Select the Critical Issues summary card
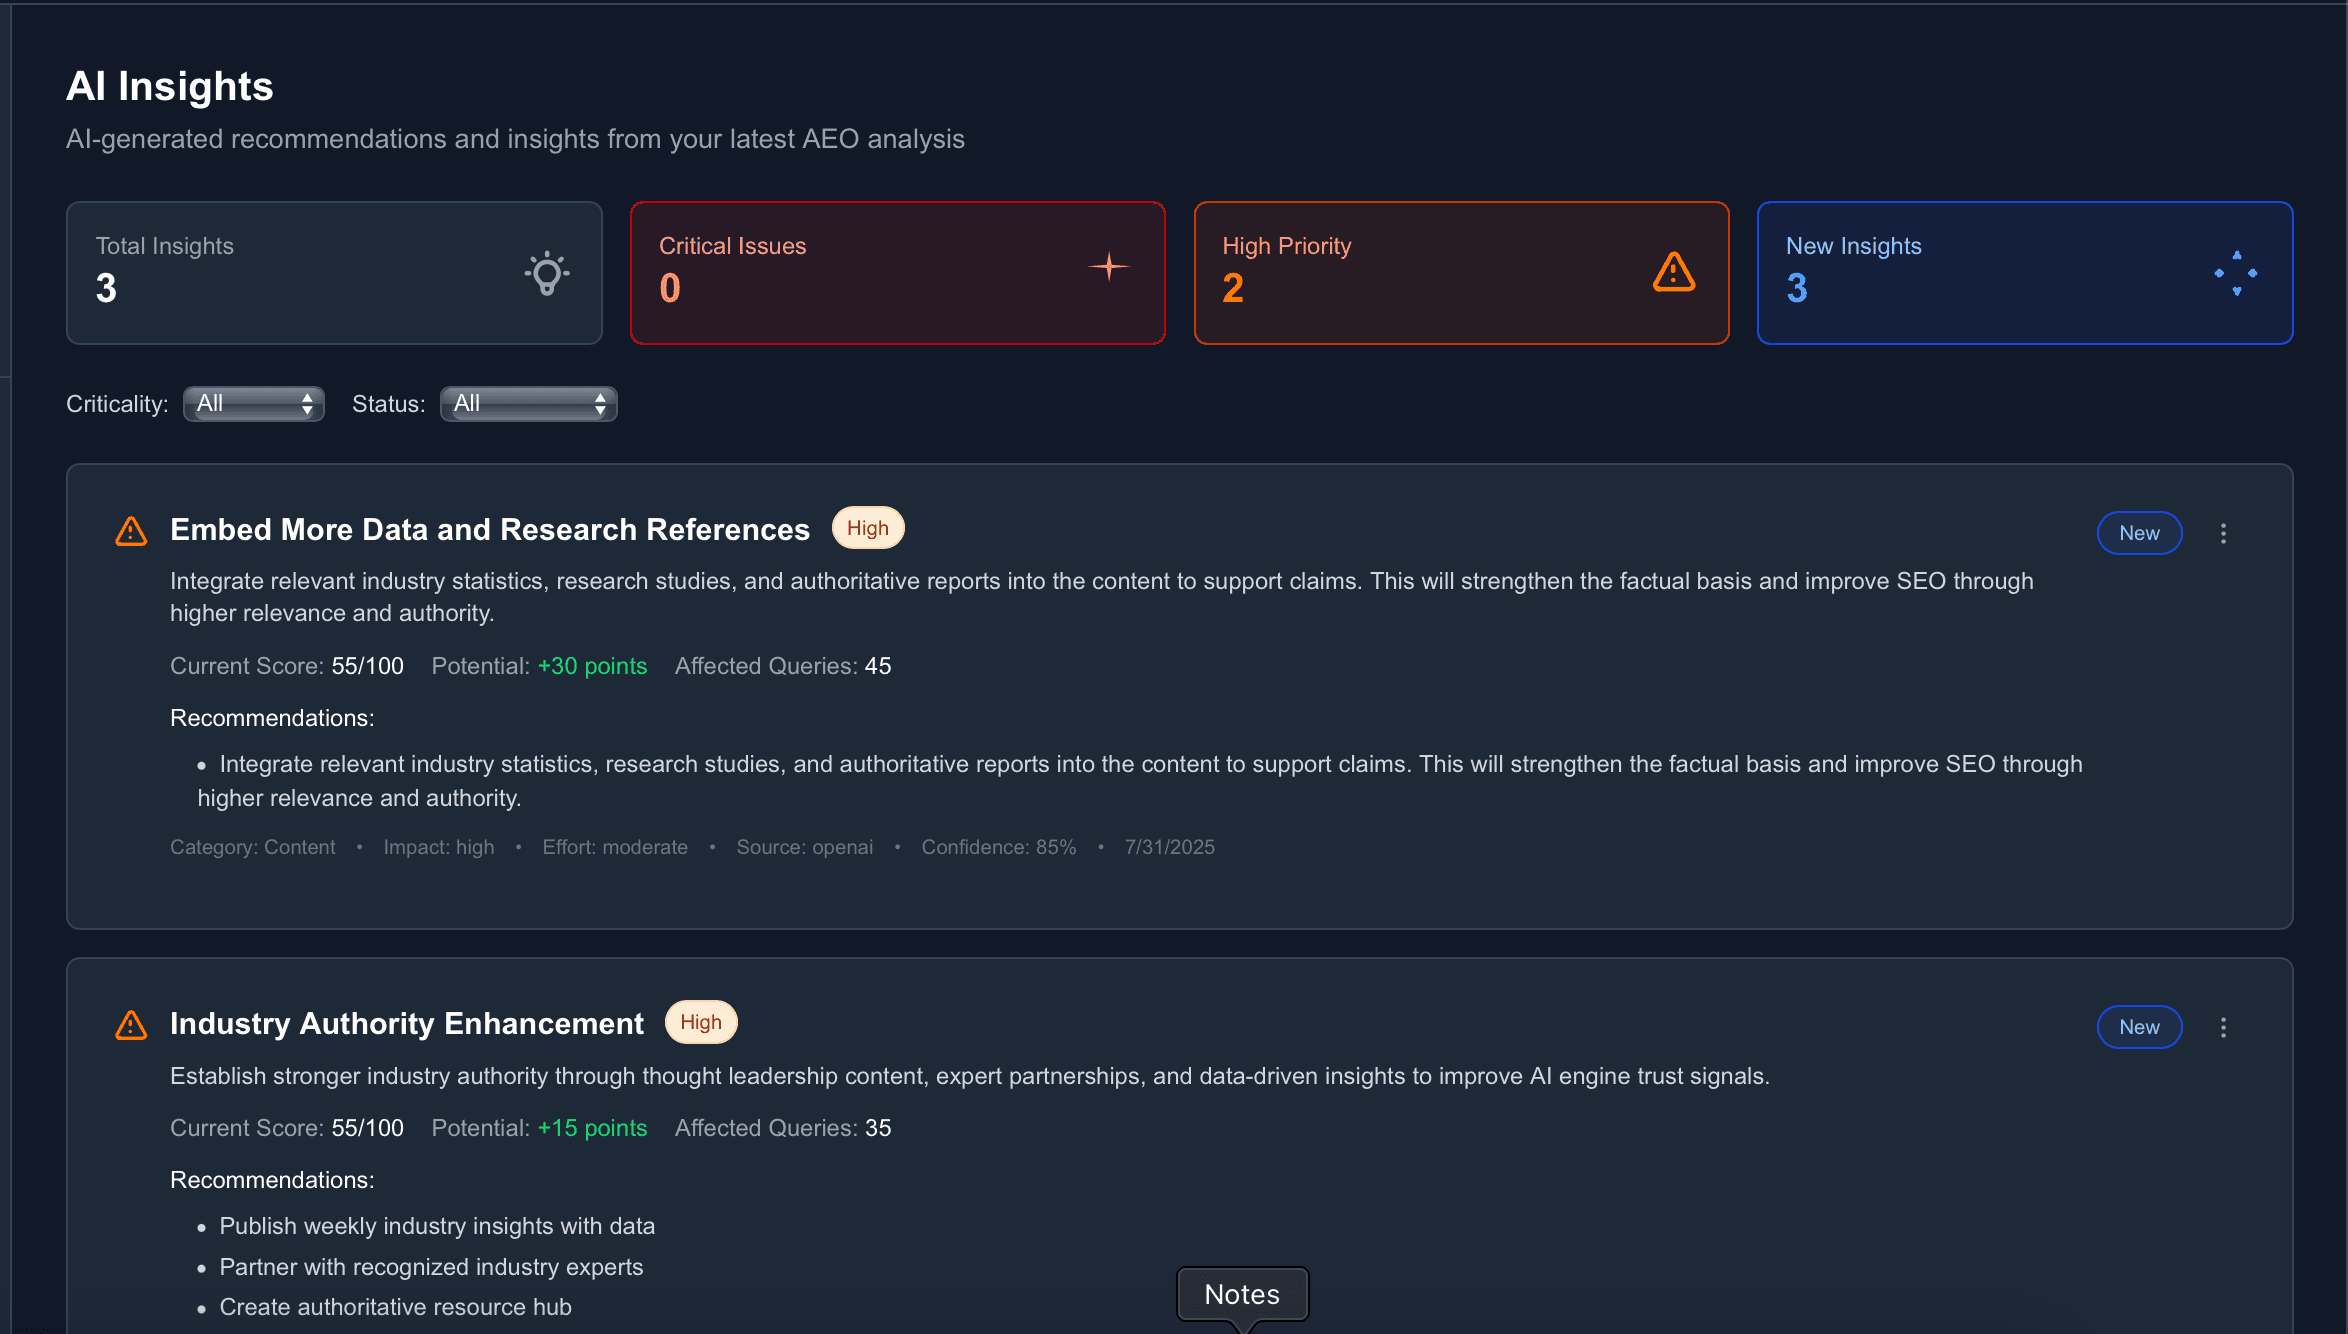This screenshot has height=1334, width=2348. coord(897,272)
